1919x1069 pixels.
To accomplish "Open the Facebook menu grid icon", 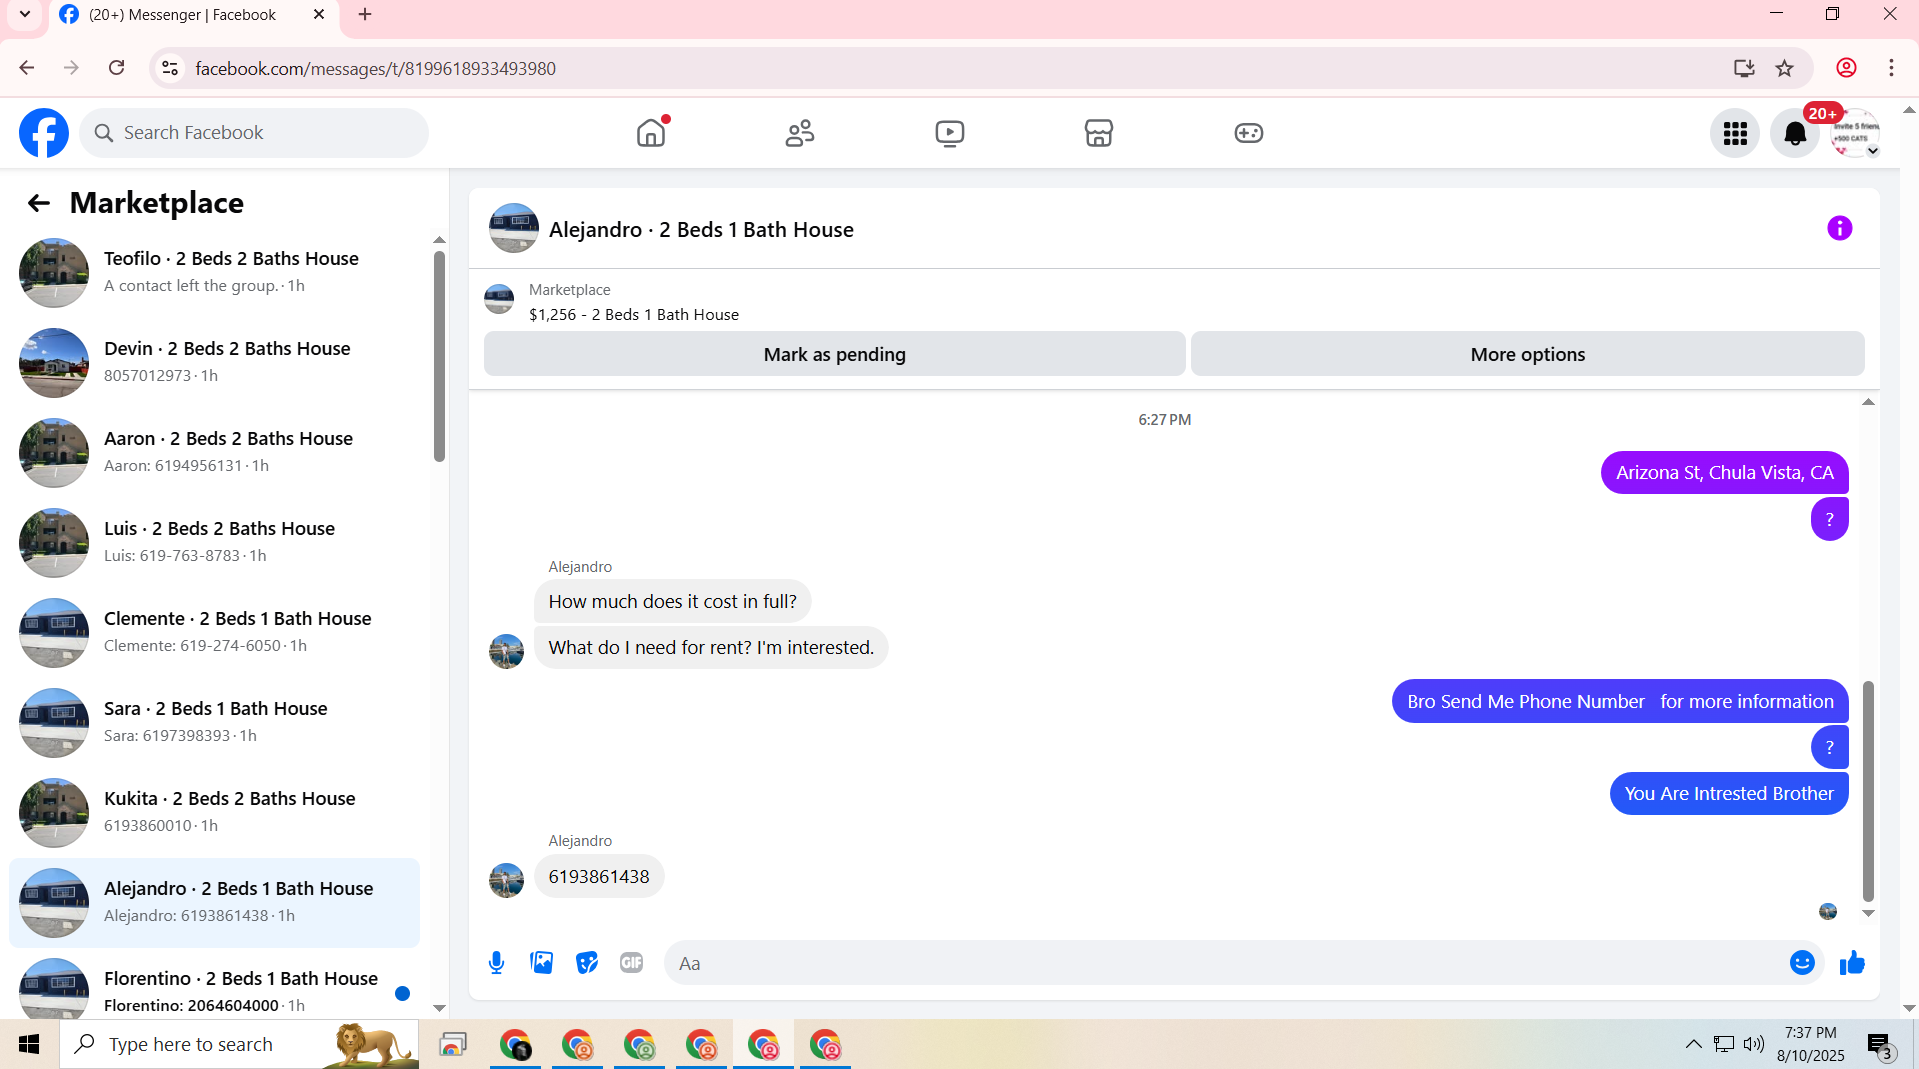I will (1735, 133).
